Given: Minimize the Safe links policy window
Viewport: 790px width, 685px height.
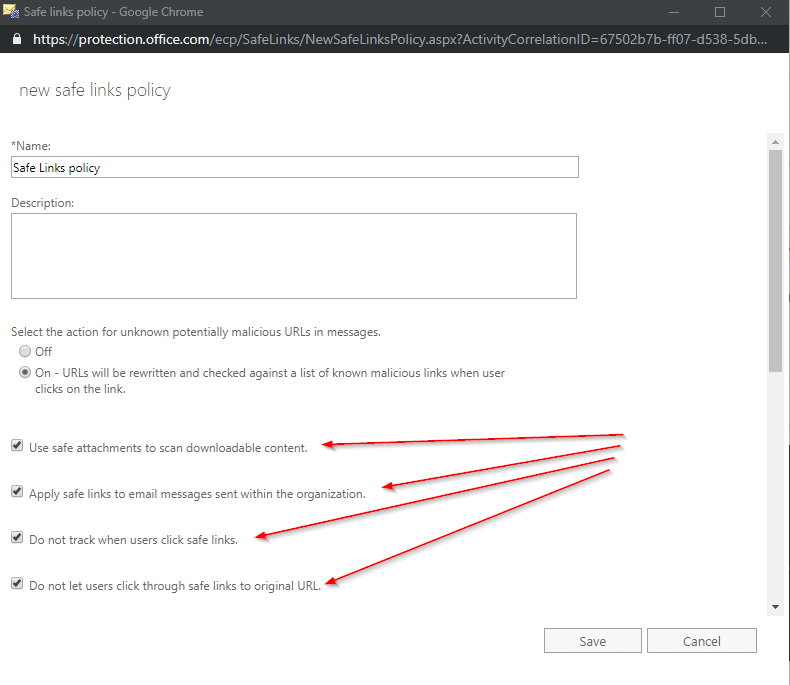Looking at the screenshot, I should (x=673, y=12).
